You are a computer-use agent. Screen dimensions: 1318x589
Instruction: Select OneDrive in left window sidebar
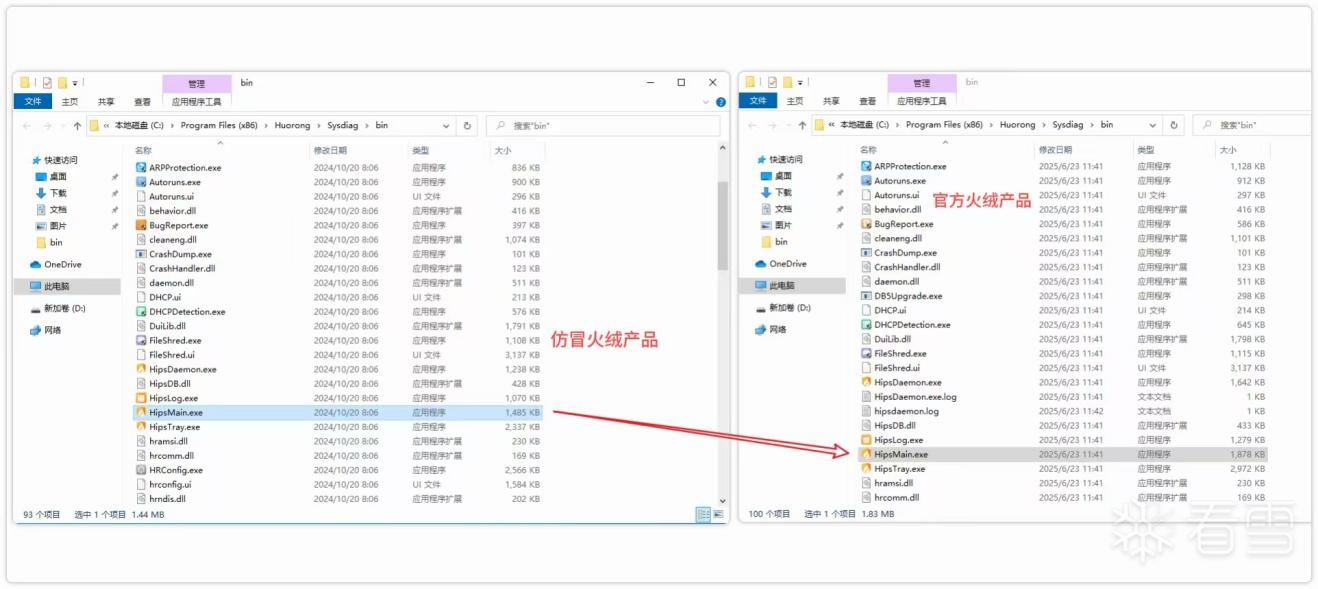tap(55, 265)
